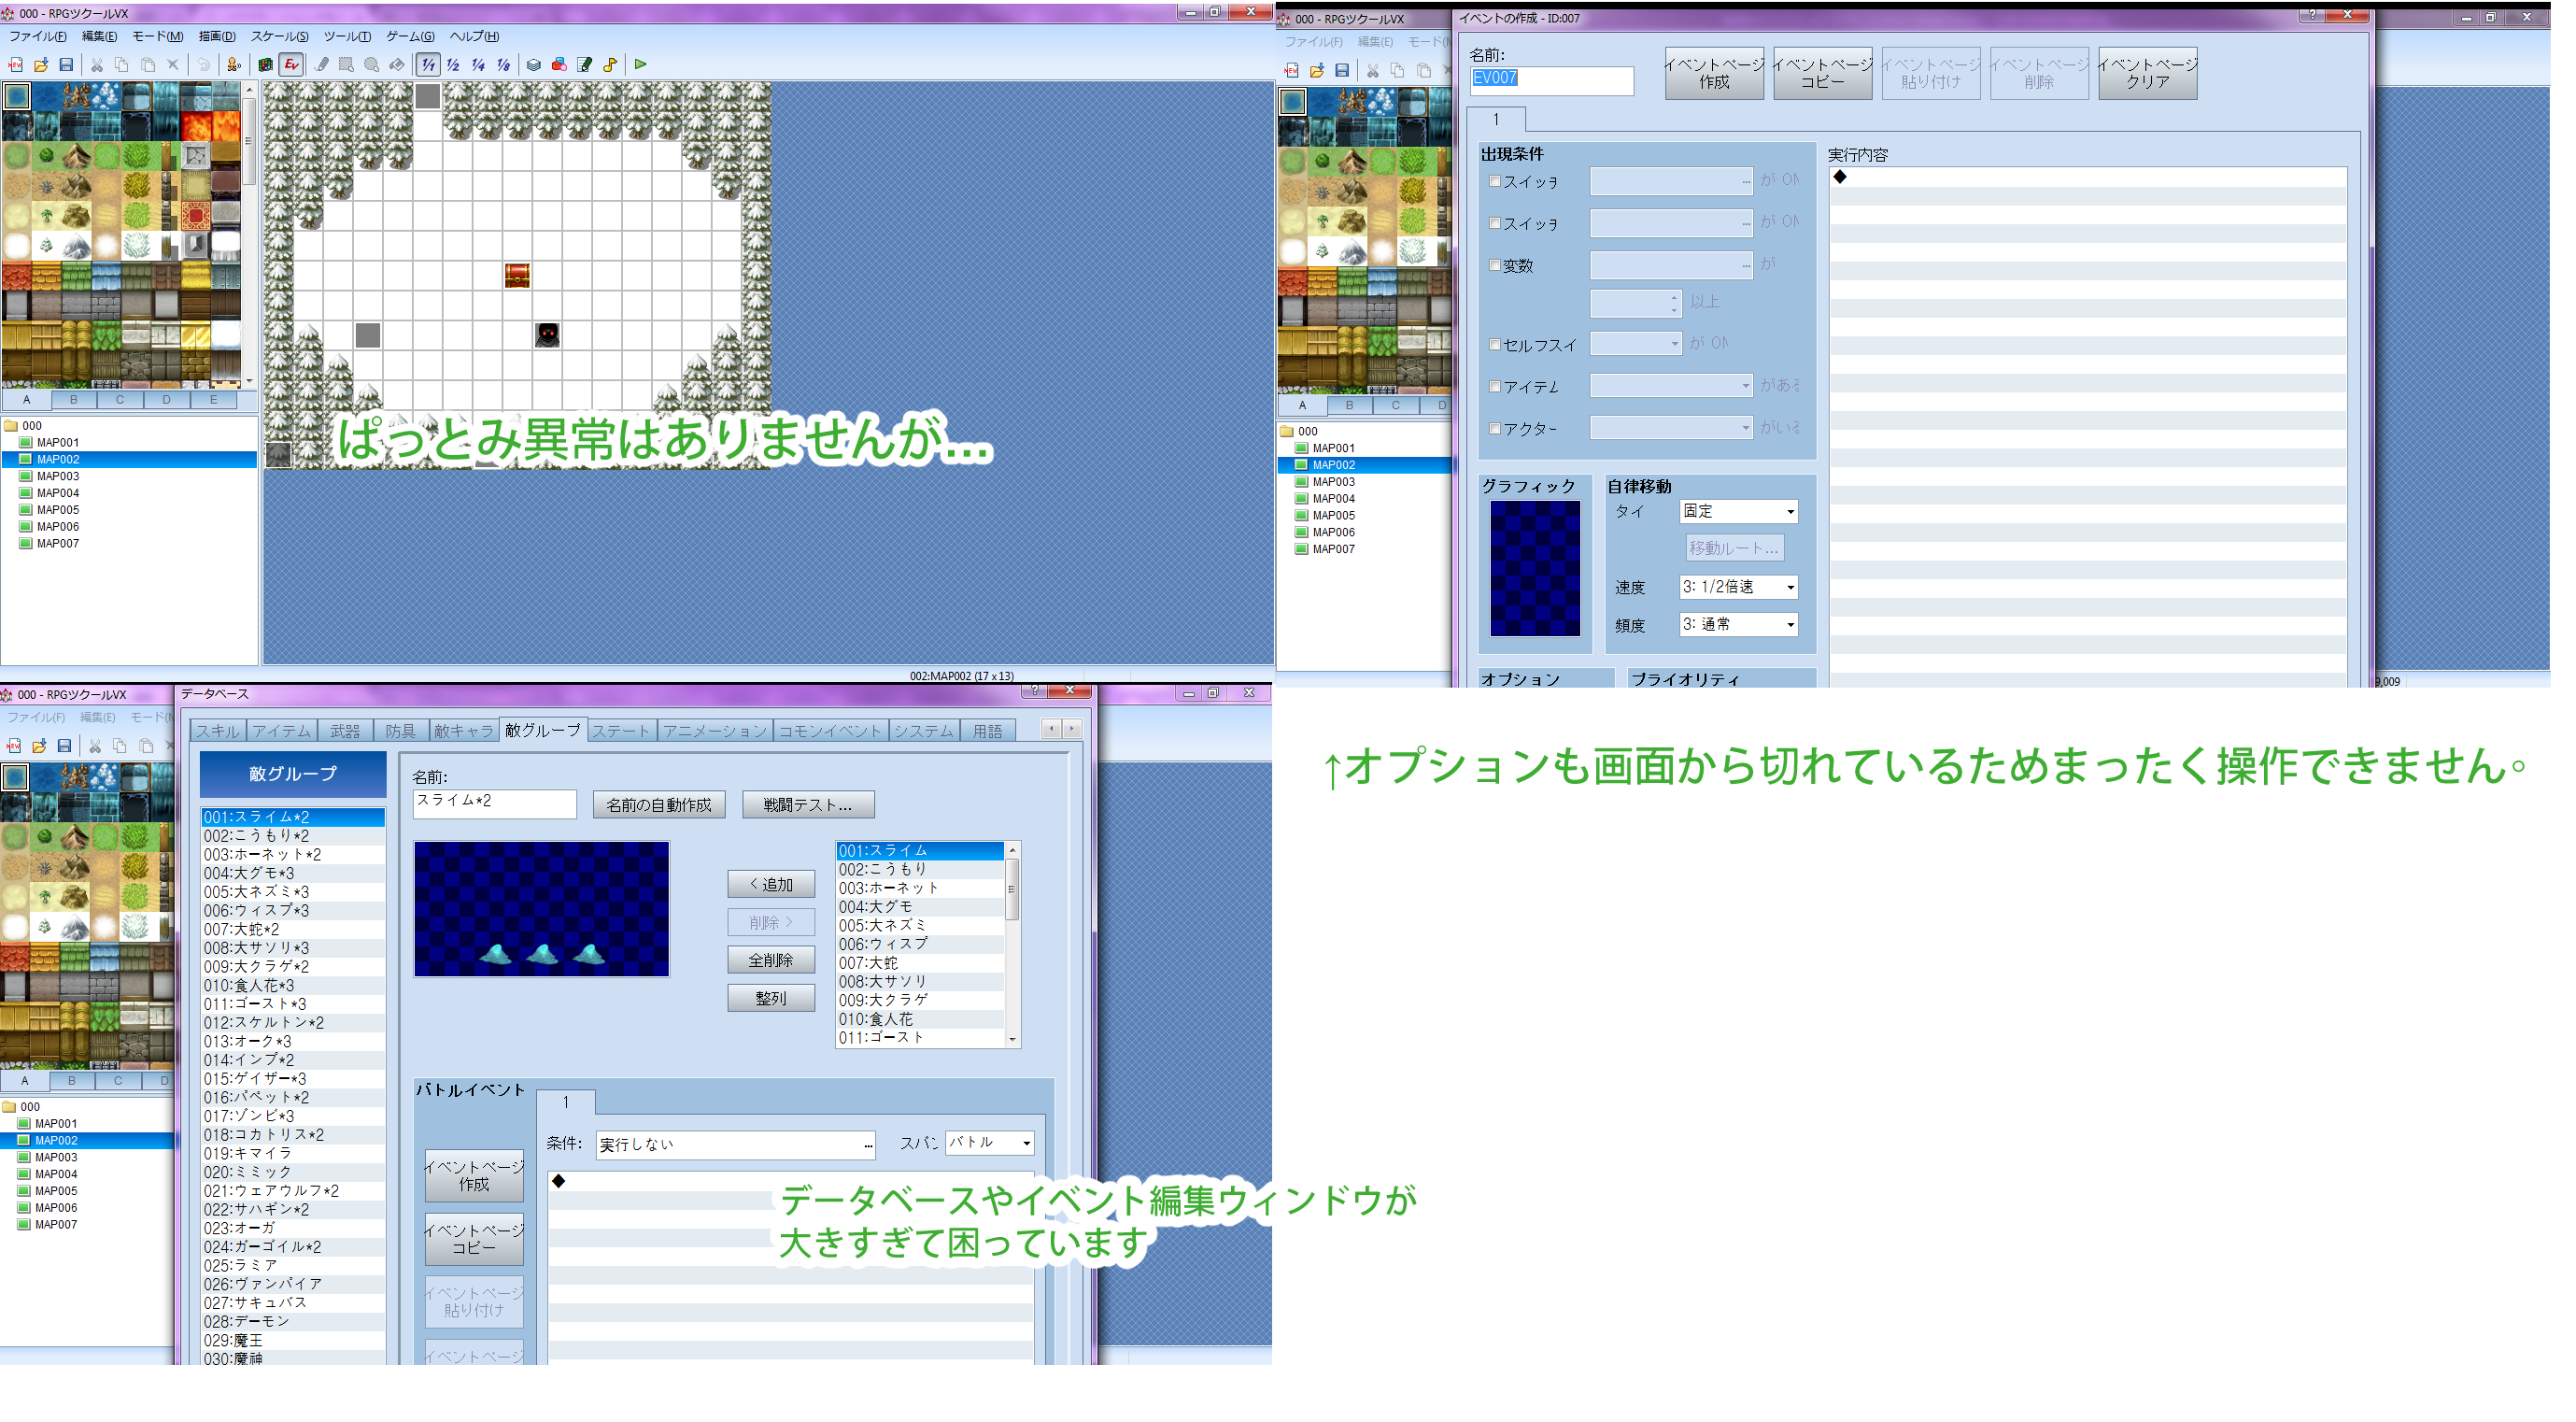Click Save icon in top-right window toolbar
The width and height of the screenshot is (2576, 1422).
[x=1342, y=70]
